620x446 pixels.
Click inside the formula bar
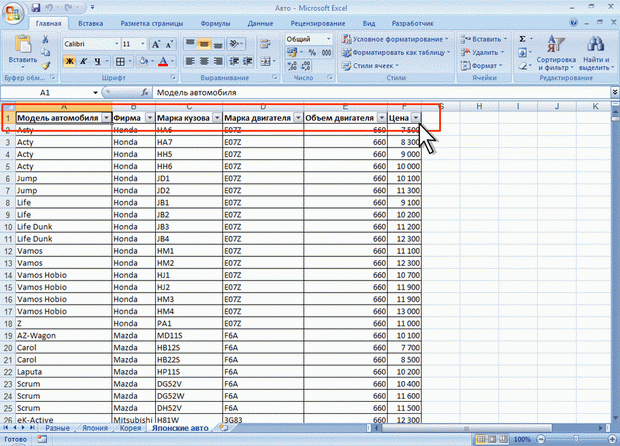tap(382, 93)
